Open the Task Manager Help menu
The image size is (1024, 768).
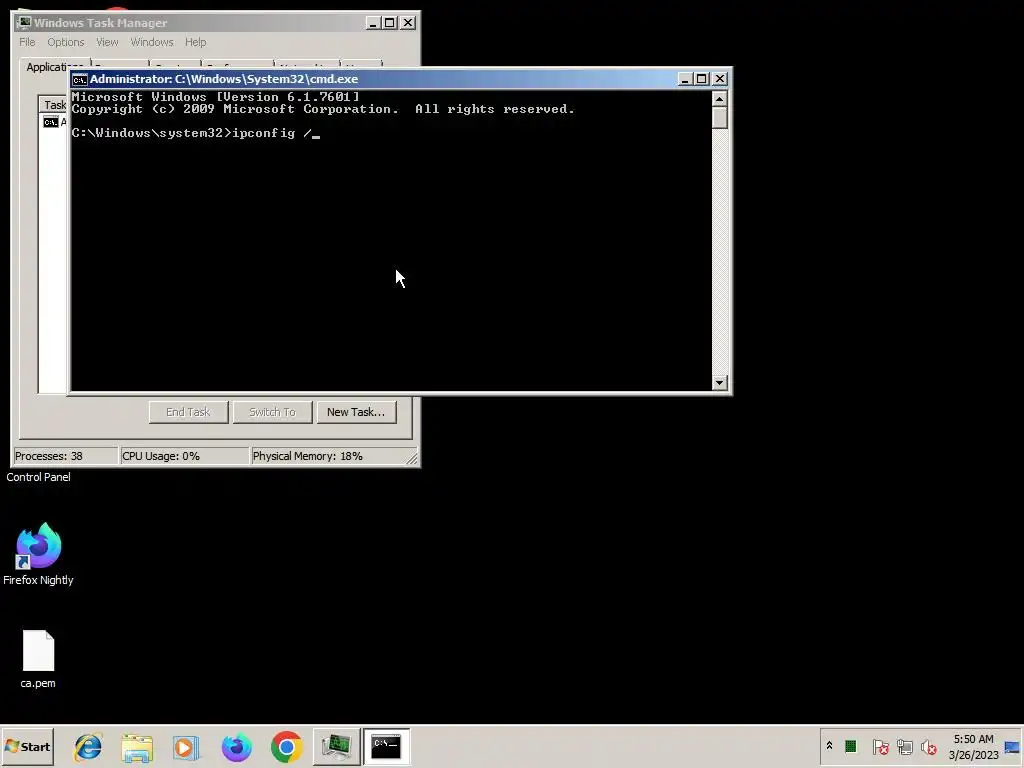pyautogui.click(x=195, y=42)
